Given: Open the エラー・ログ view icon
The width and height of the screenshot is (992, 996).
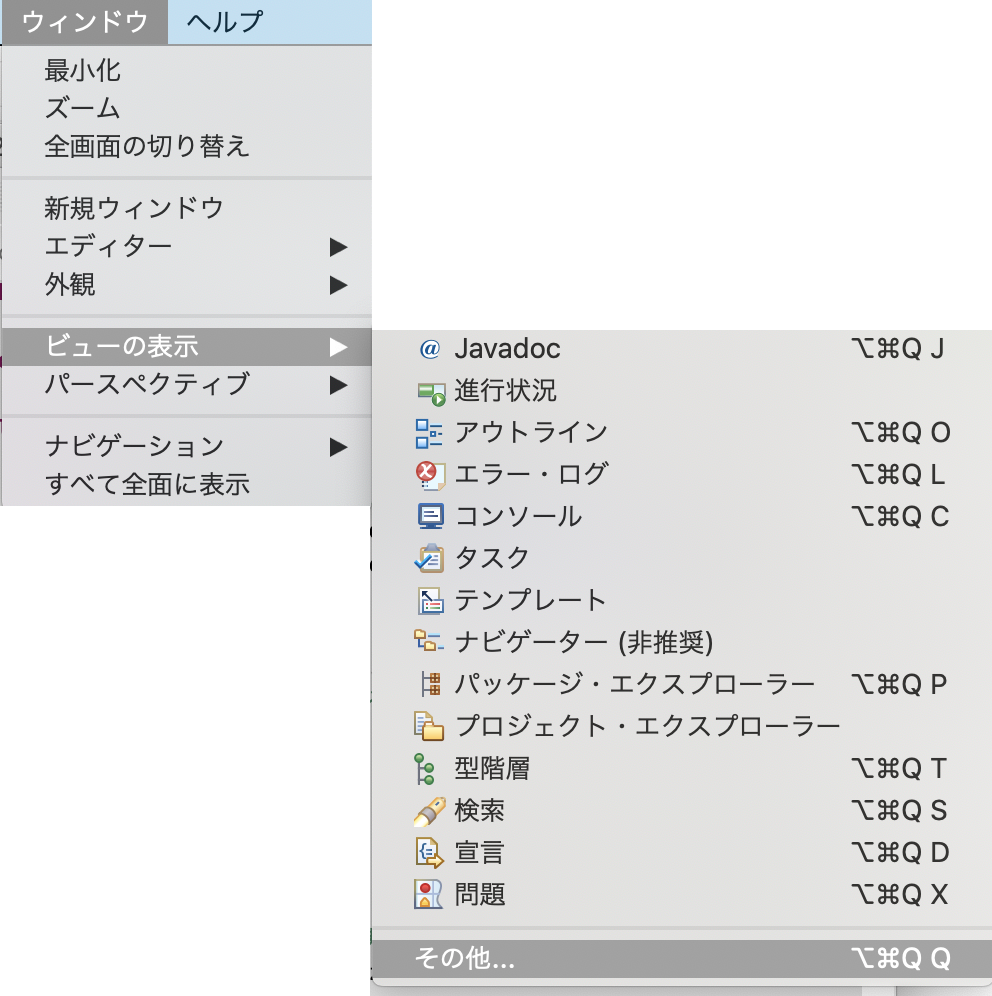Looking at the screenshot, I should pos(430,475).
